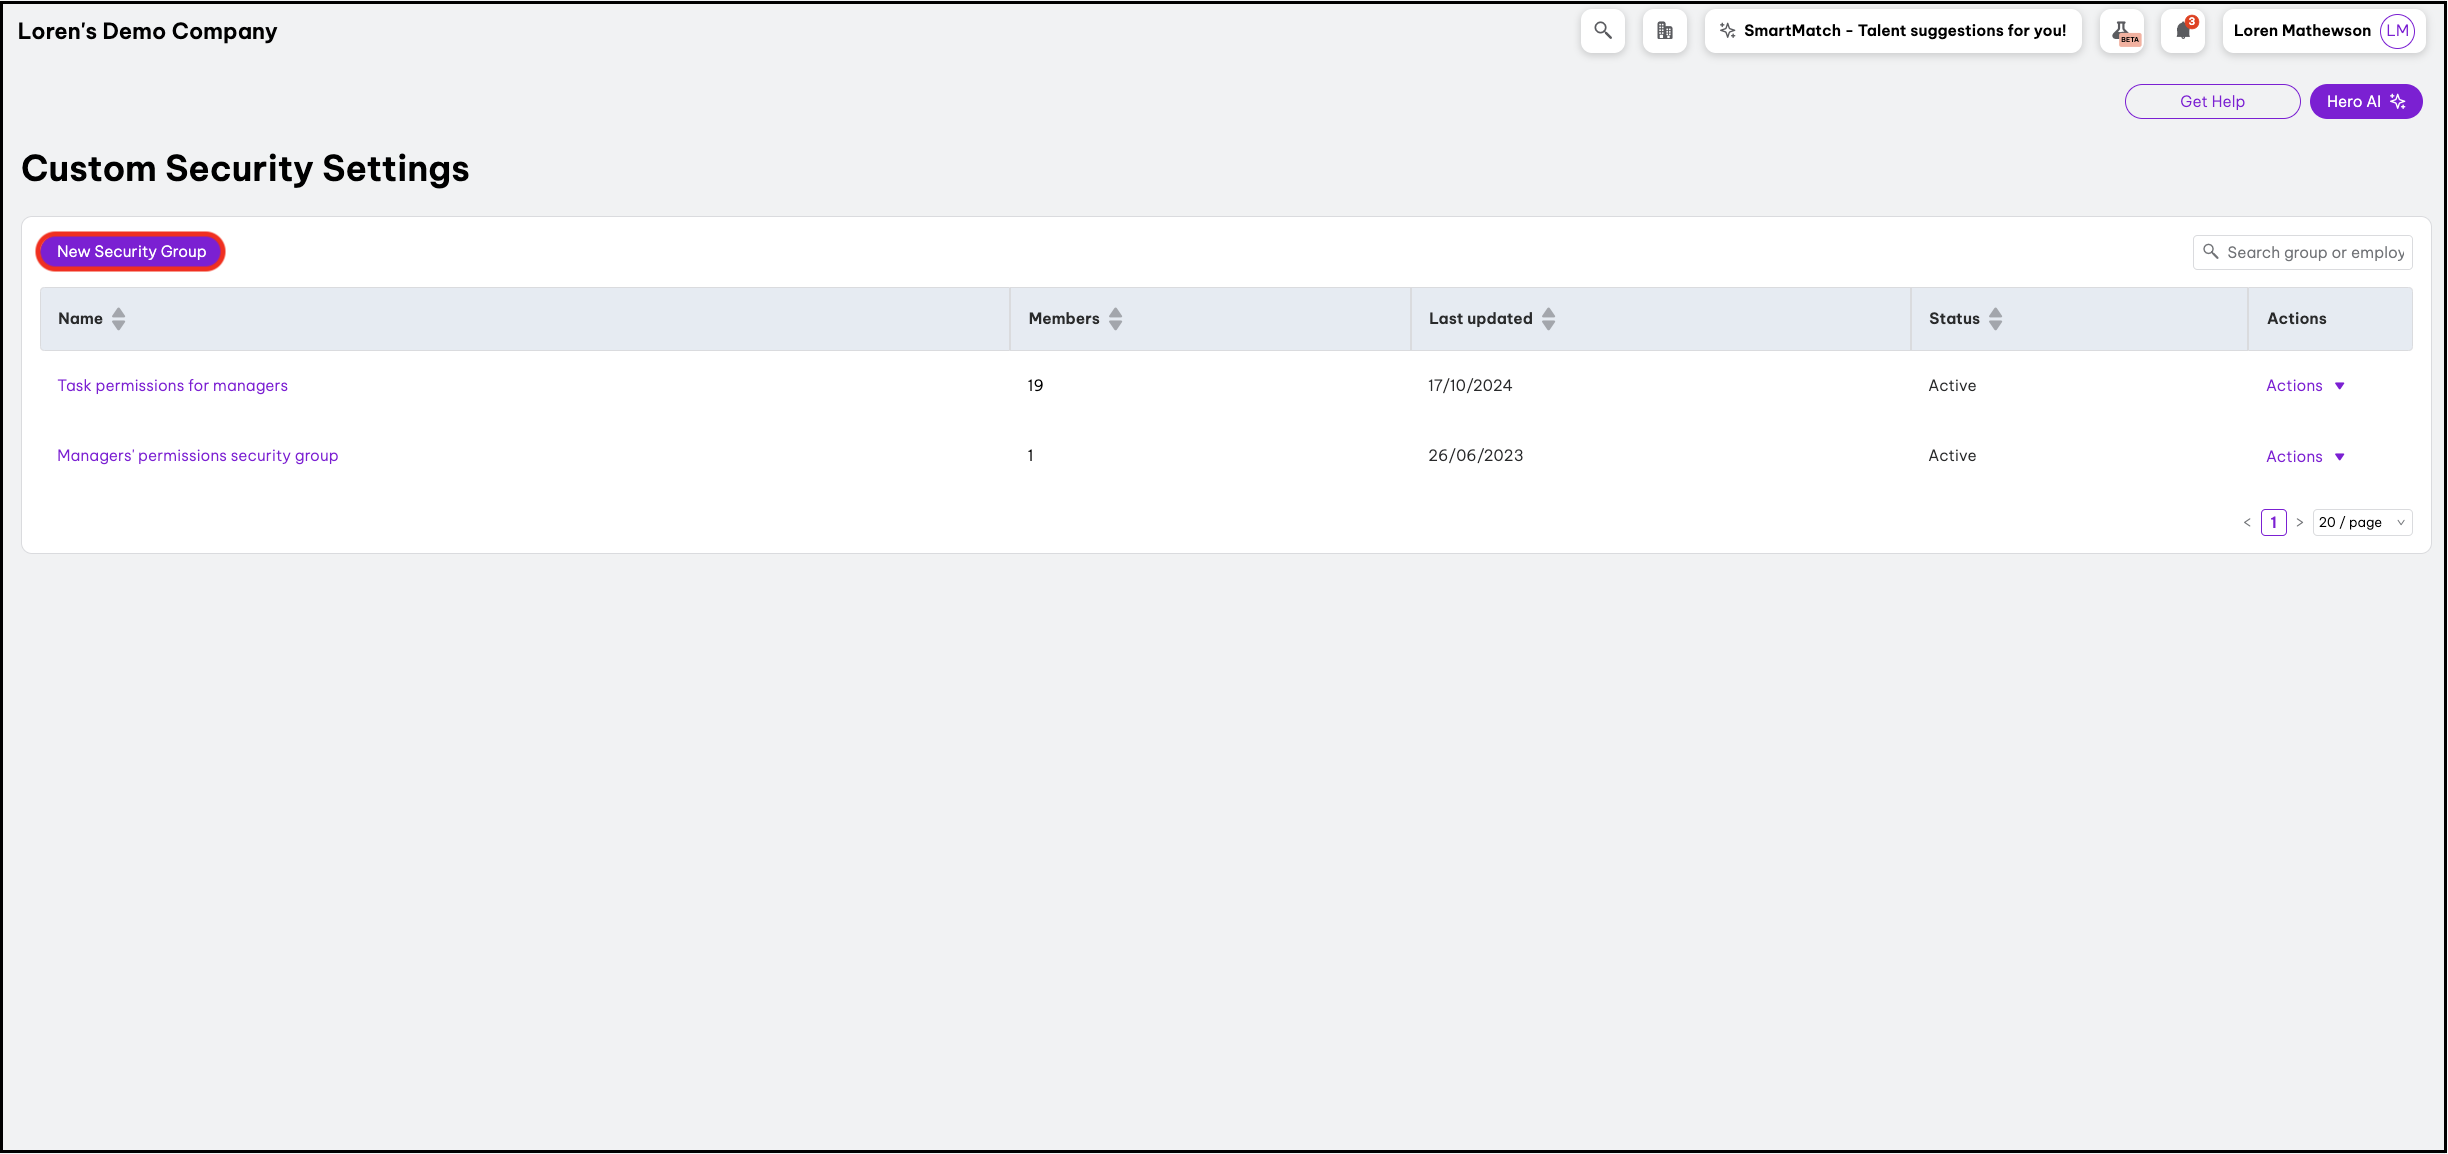Expand Actions dropdown for Task permissions row
This screenshot has height=1154, width=2448.
pos(2305,386)
